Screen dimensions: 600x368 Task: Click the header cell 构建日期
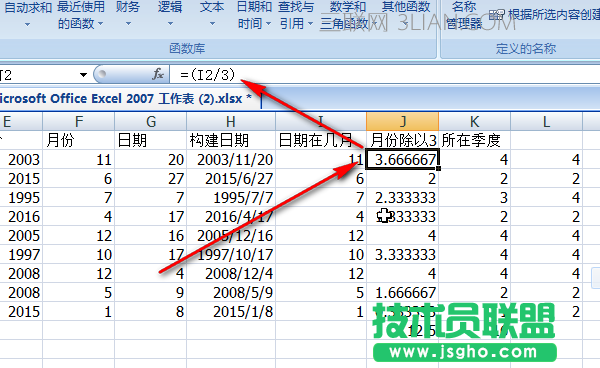[231, 140]
